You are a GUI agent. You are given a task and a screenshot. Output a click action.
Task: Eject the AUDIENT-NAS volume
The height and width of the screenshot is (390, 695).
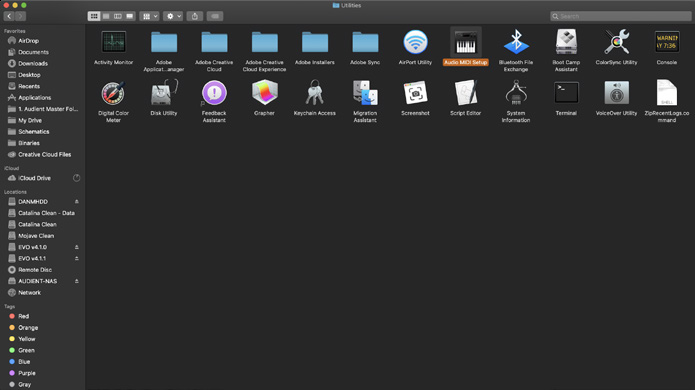click(x=77, y=281)
